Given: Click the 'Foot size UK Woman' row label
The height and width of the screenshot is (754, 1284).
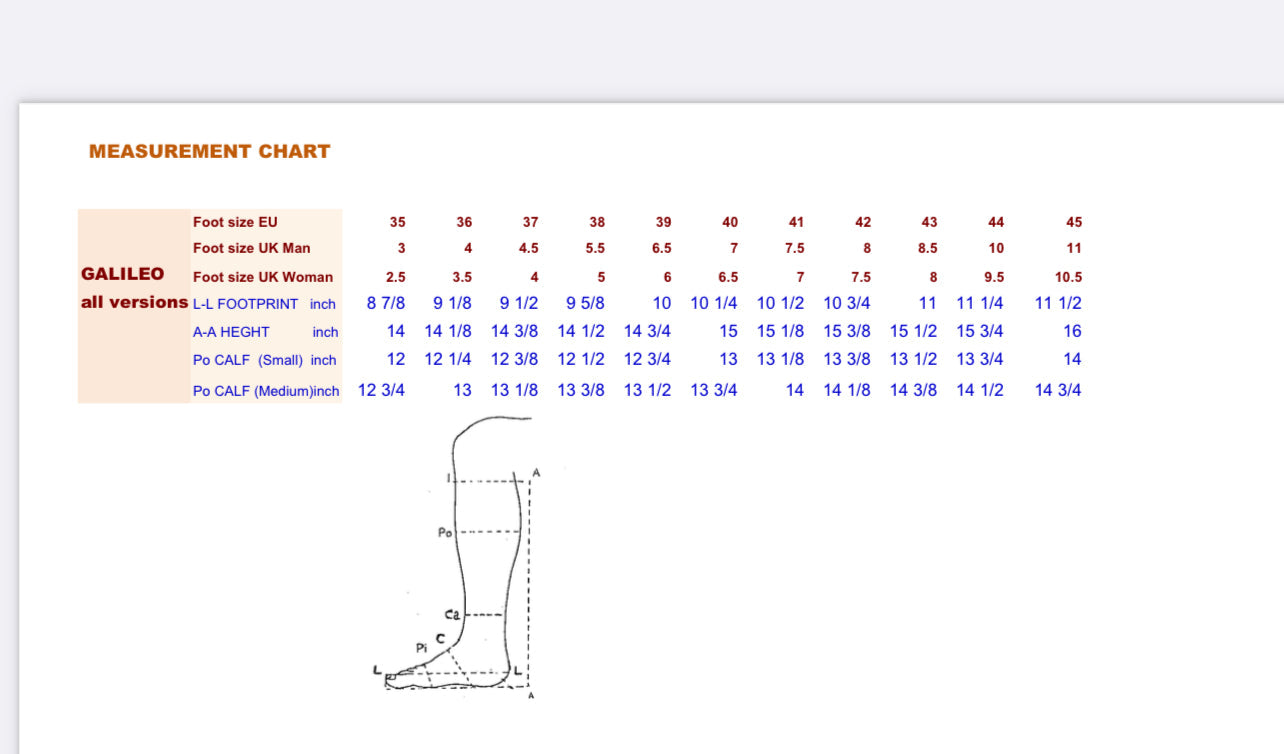Looking at the screenshot, I should tap(263, 277).
